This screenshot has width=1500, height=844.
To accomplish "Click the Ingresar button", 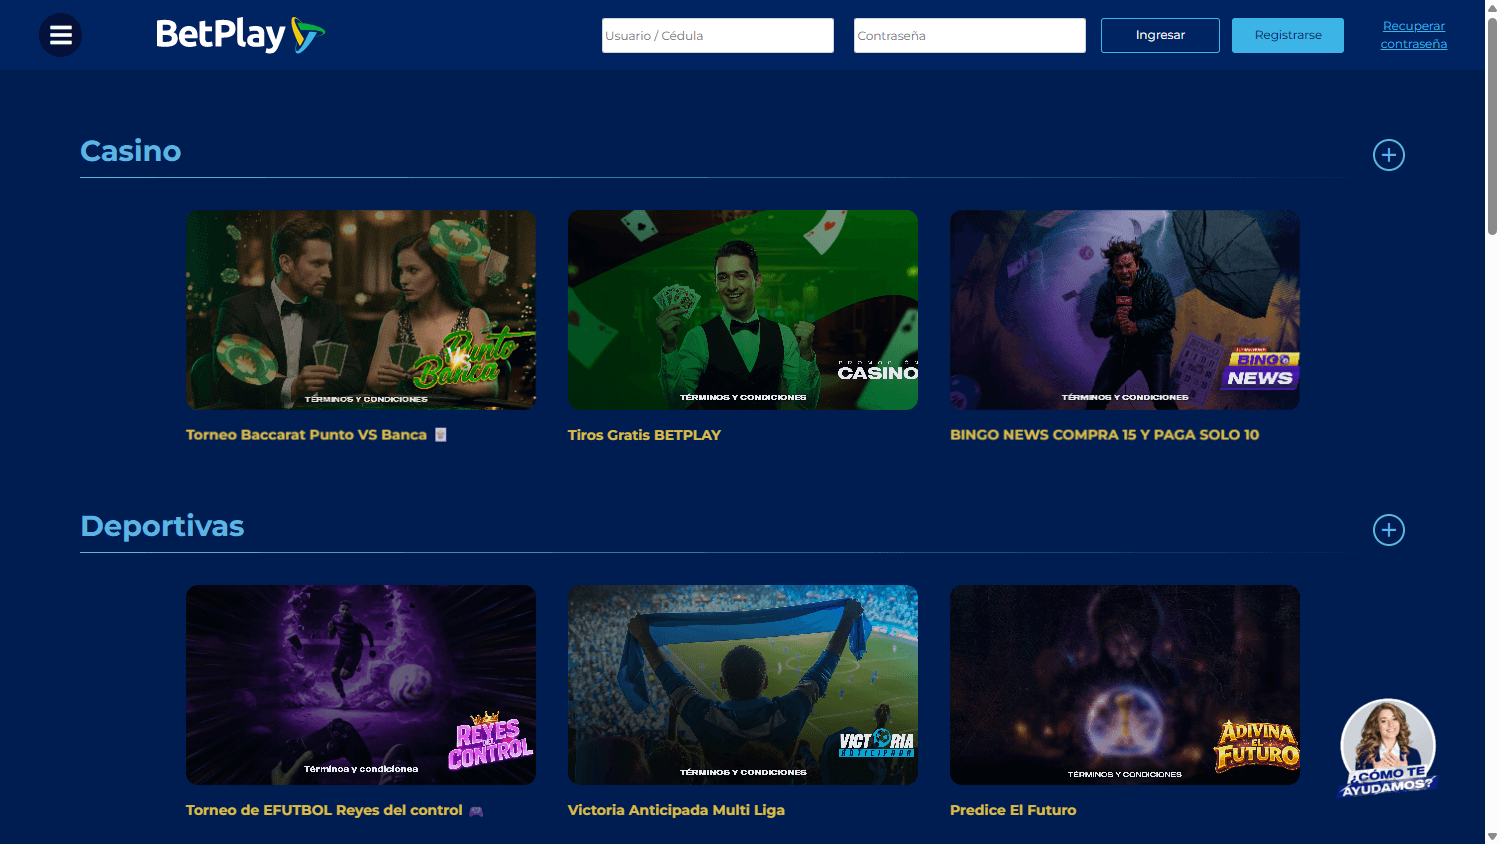I will pyautogui.click(x=1159, y=34).
